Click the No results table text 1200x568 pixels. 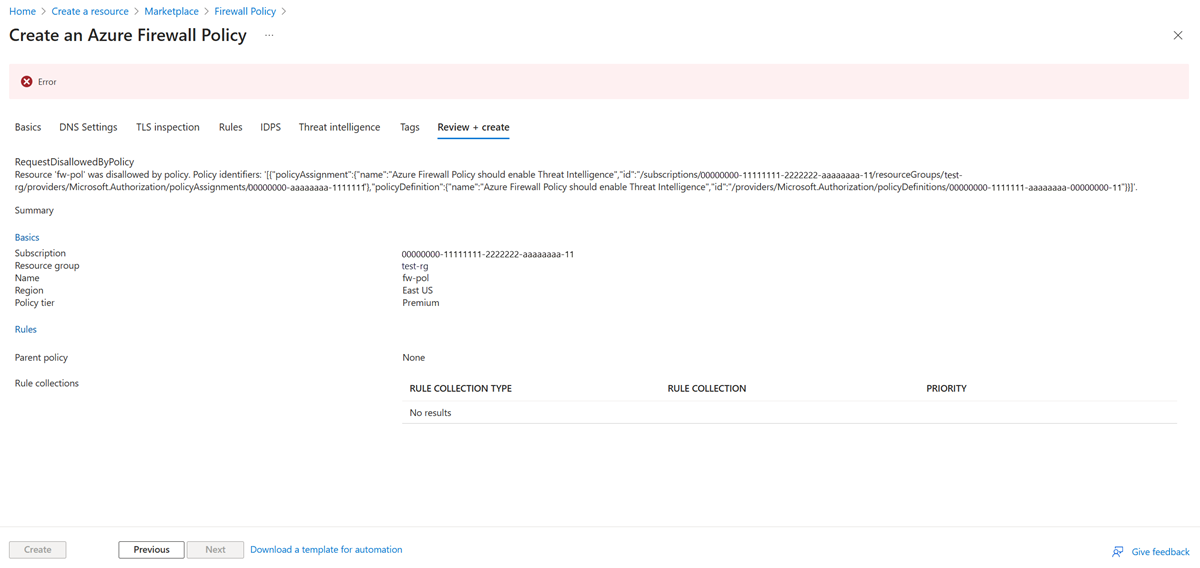coord(430,412)
